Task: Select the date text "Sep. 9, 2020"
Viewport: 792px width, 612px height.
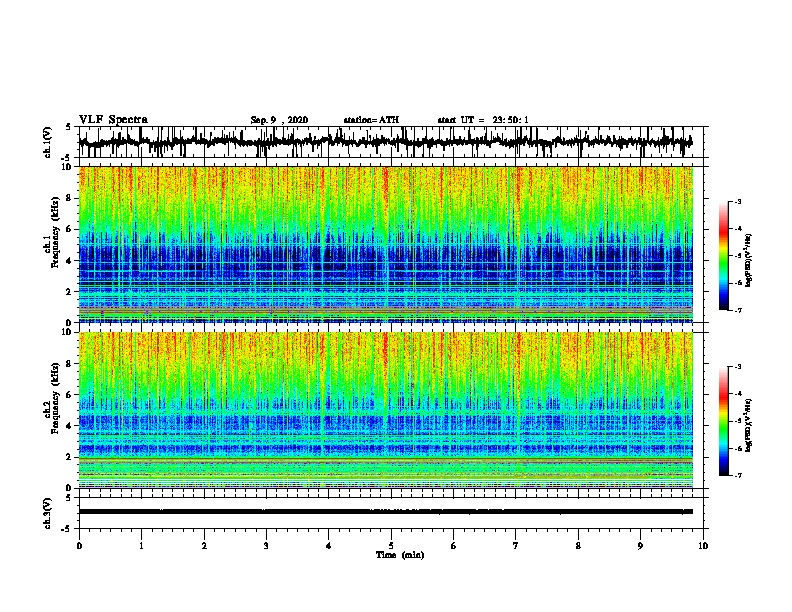Action: [x=279, y=120]
